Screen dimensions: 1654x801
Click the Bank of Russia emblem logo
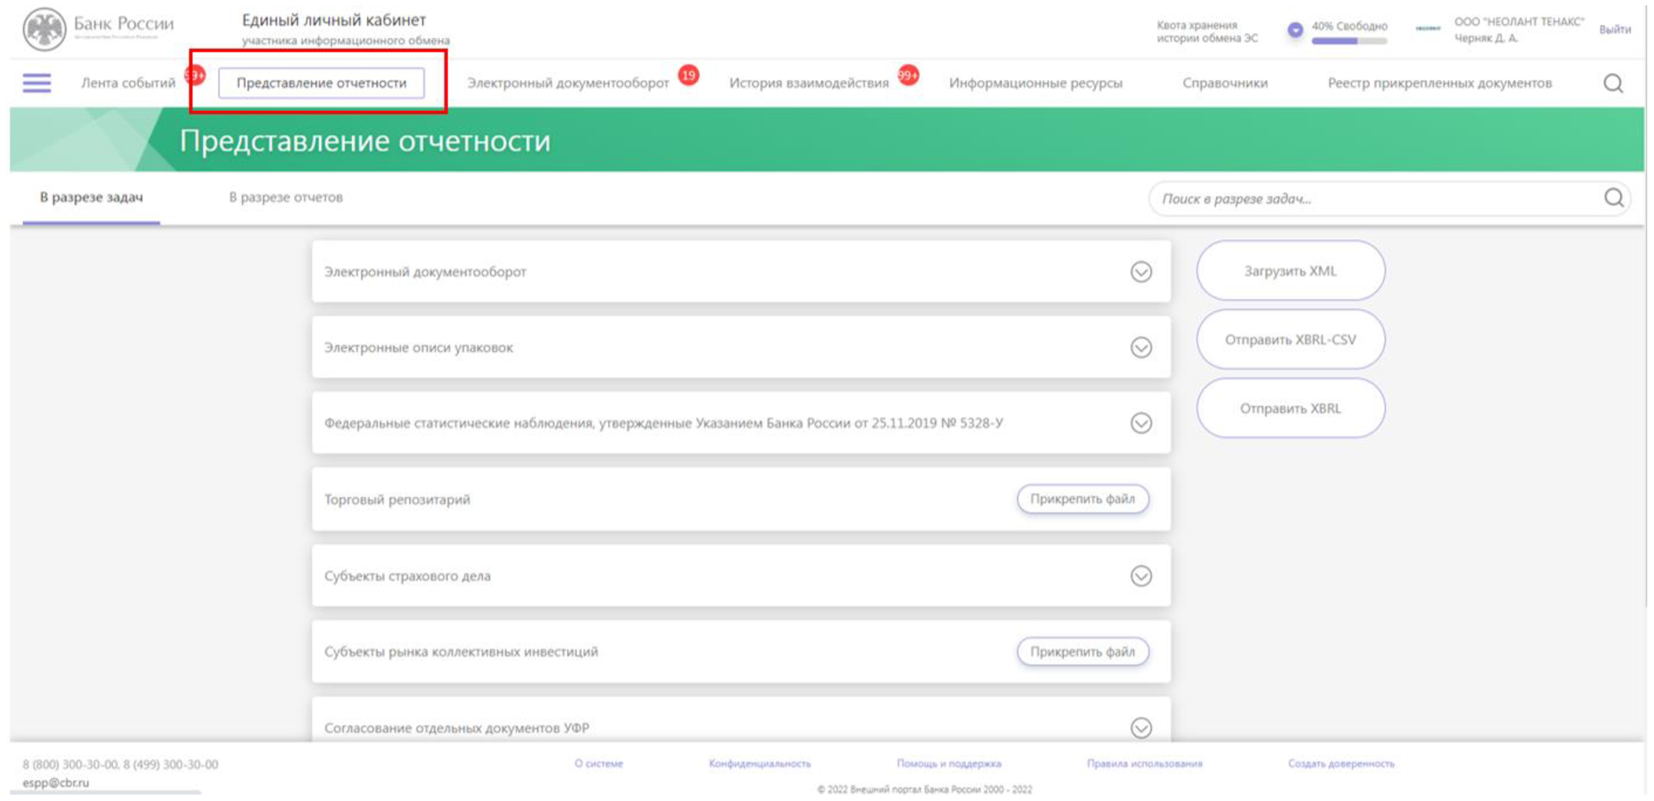coord(44,29)
